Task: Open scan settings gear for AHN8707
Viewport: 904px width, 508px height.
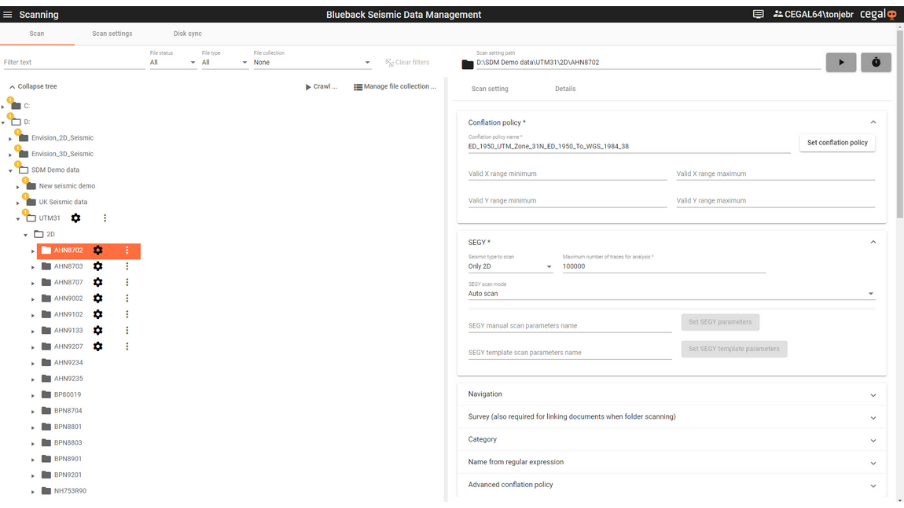Action: (98, 283)
